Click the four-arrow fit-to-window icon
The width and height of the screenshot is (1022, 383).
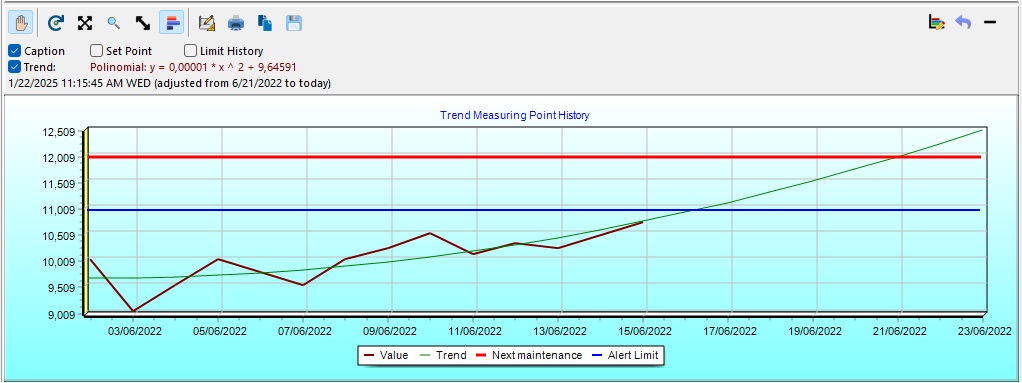click(85, 23)
